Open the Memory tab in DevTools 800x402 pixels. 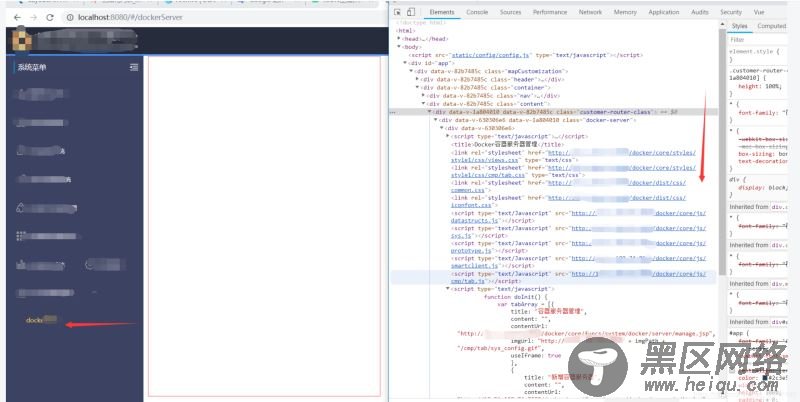[625, 12]
